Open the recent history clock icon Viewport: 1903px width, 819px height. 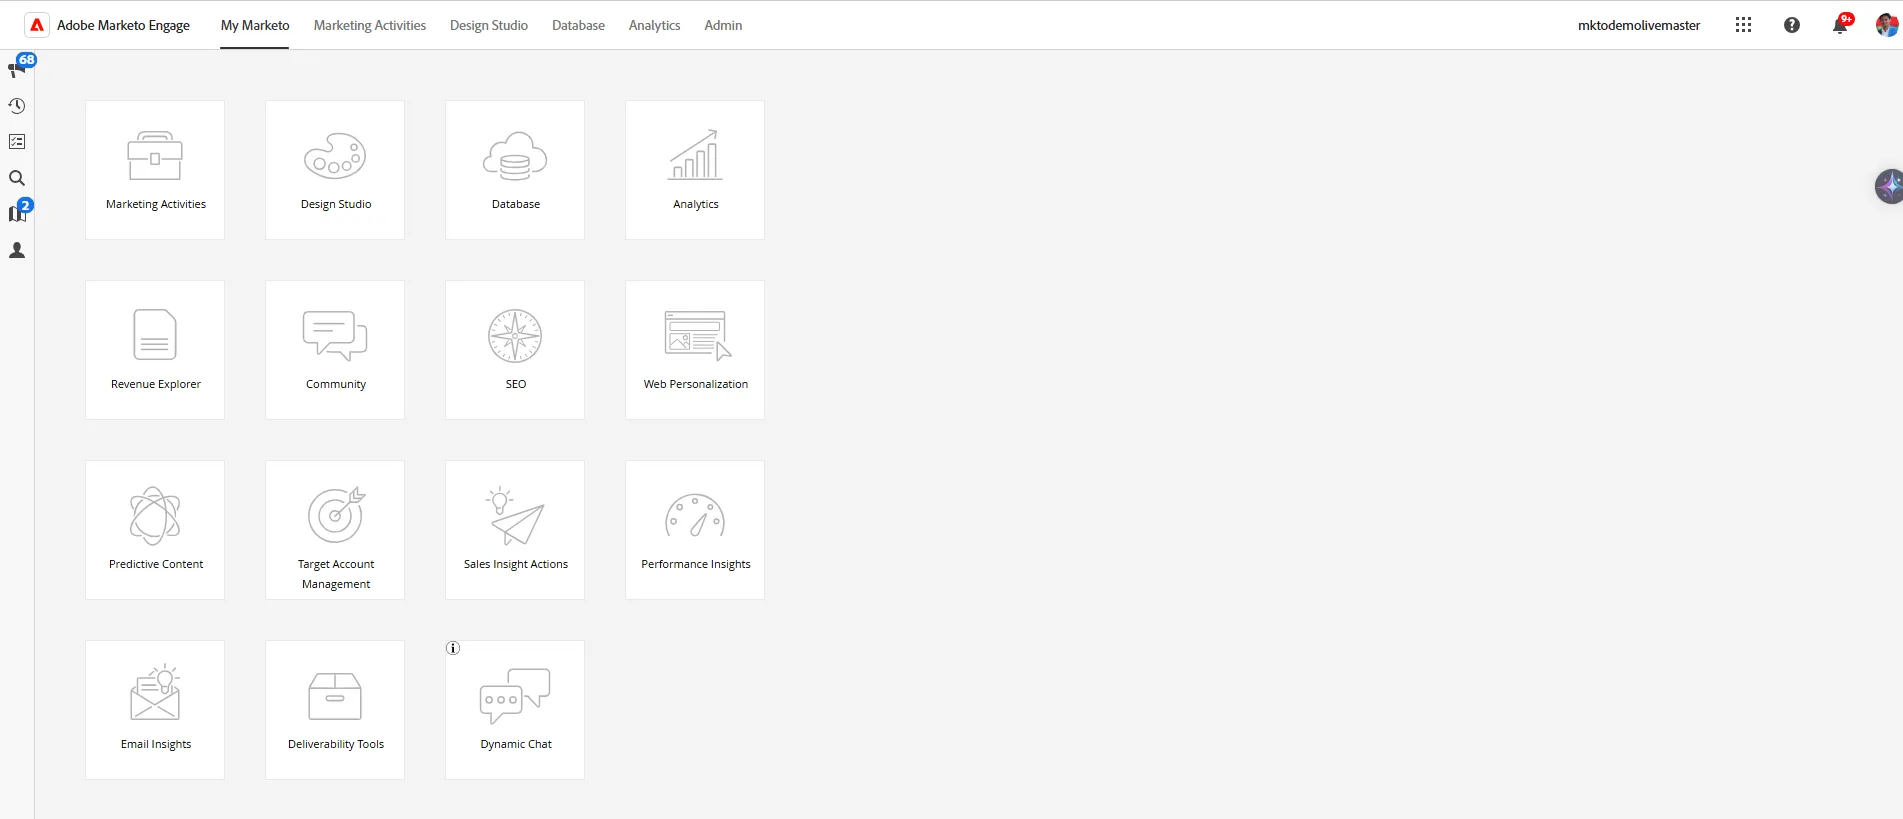pos(17,106)
